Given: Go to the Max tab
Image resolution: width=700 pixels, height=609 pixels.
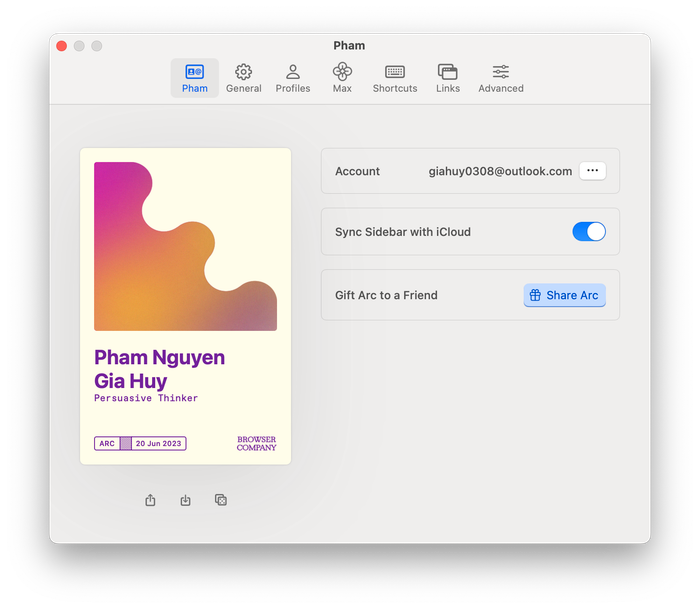Looking at the screenshot, I should click(342, 78).
